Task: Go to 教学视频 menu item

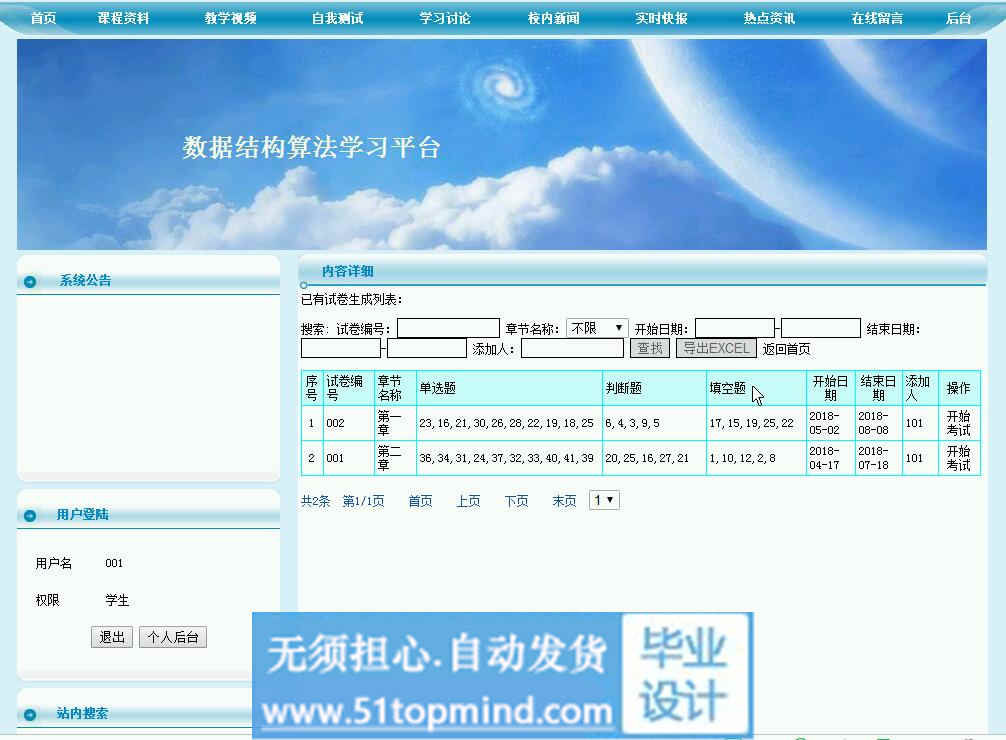Action: (230, 18)
